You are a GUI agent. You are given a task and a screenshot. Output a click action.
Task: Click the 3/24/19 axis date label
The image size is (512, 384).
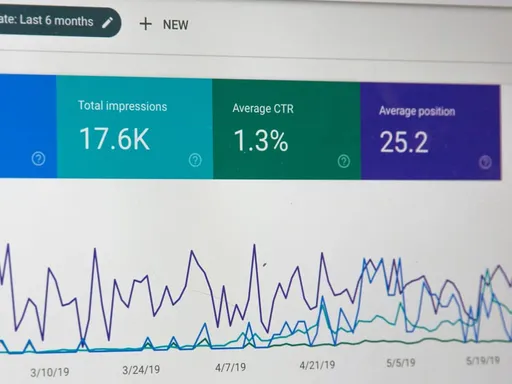tap(141, 370)
